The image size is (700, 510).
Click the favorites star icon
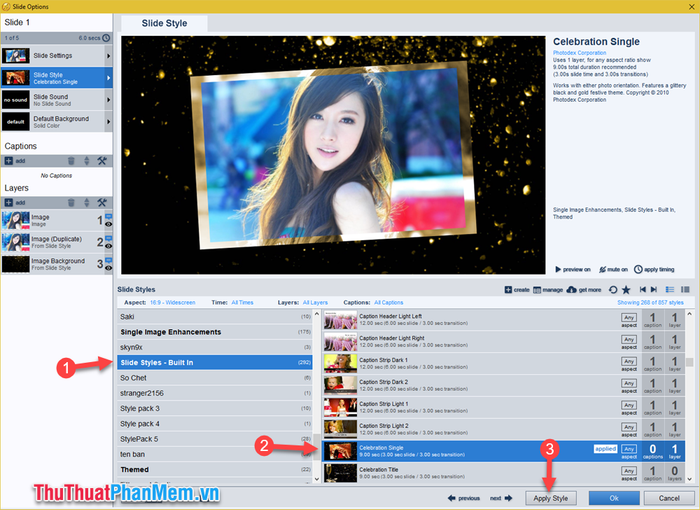click(x=626, y=290)
